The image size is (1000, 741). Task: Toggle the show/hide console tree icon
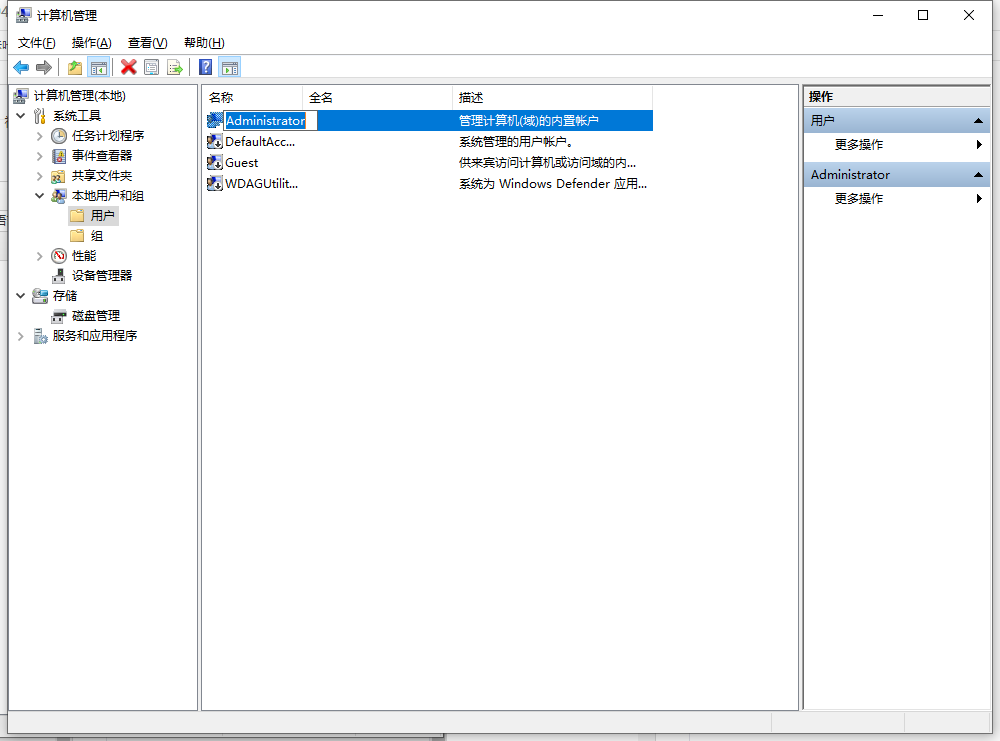98,67
